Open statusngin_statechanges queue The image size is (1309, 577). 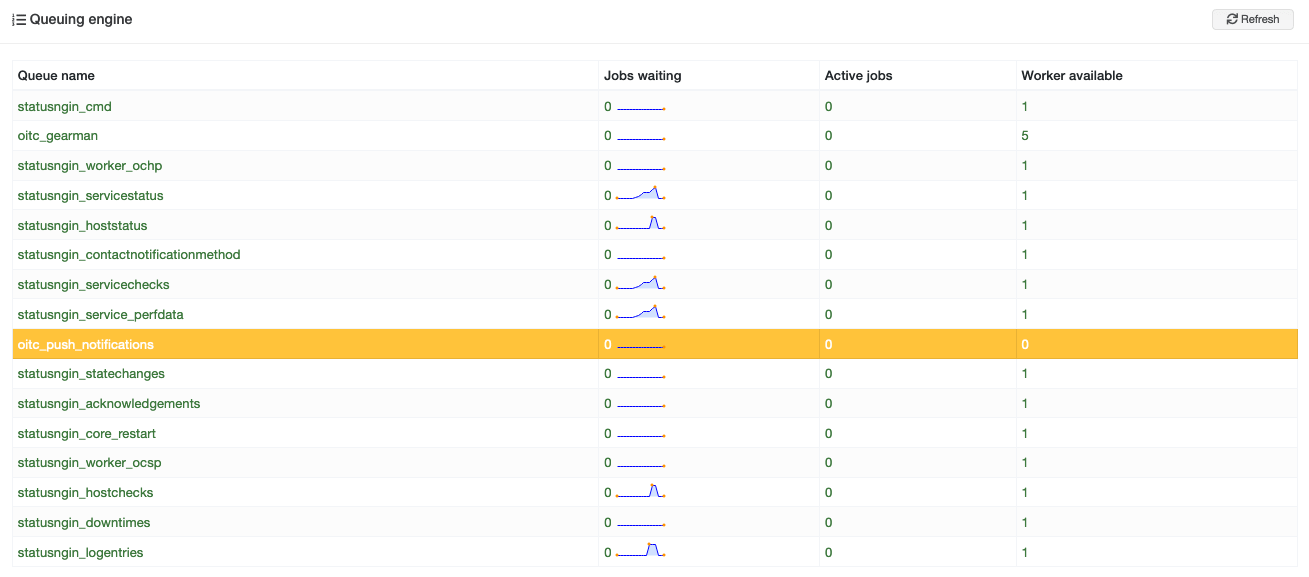click(91, 373)
